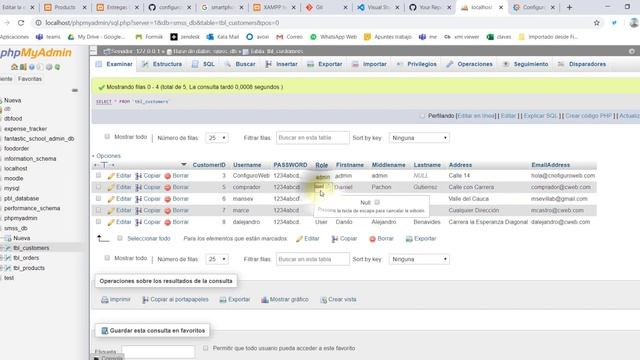
Task: Expand tbl_products tree node
Action: pyautogui.click(x=2, y=268)
